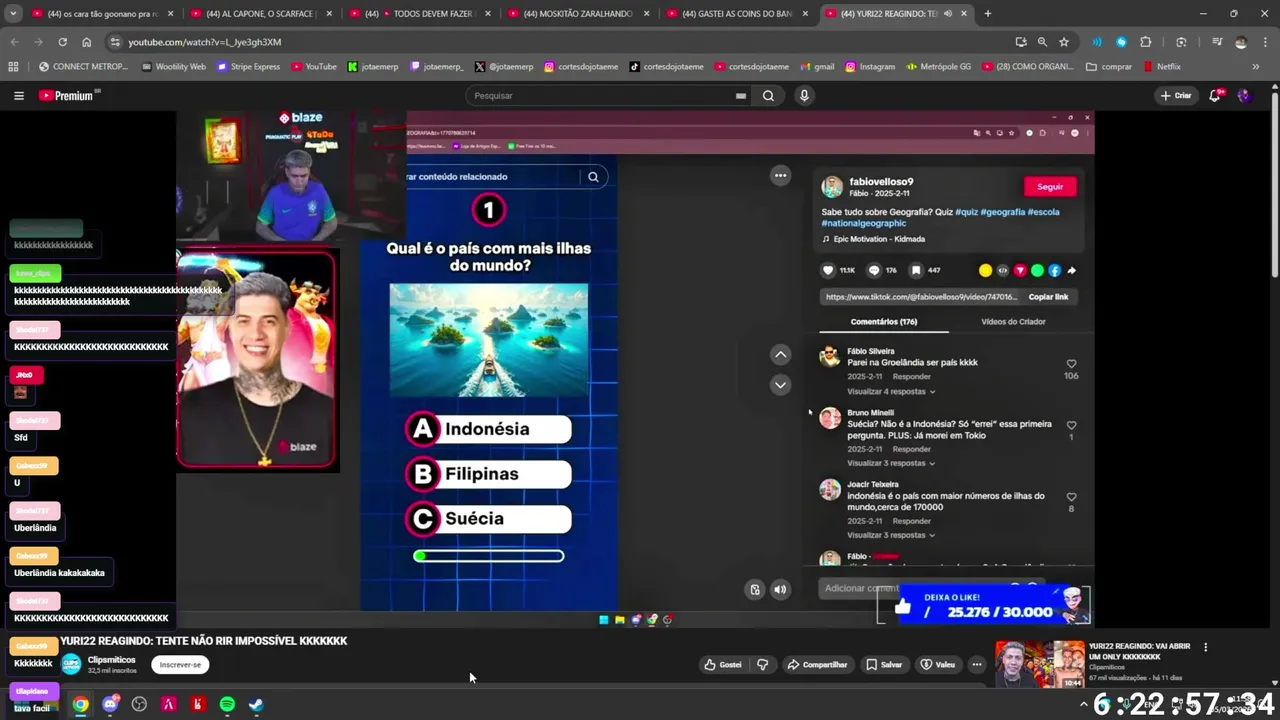The width and height of the screenshot is (1280, 720).
Task: Like Bruno Minelli's comment heart
Action: click(x=1071, y=425)
